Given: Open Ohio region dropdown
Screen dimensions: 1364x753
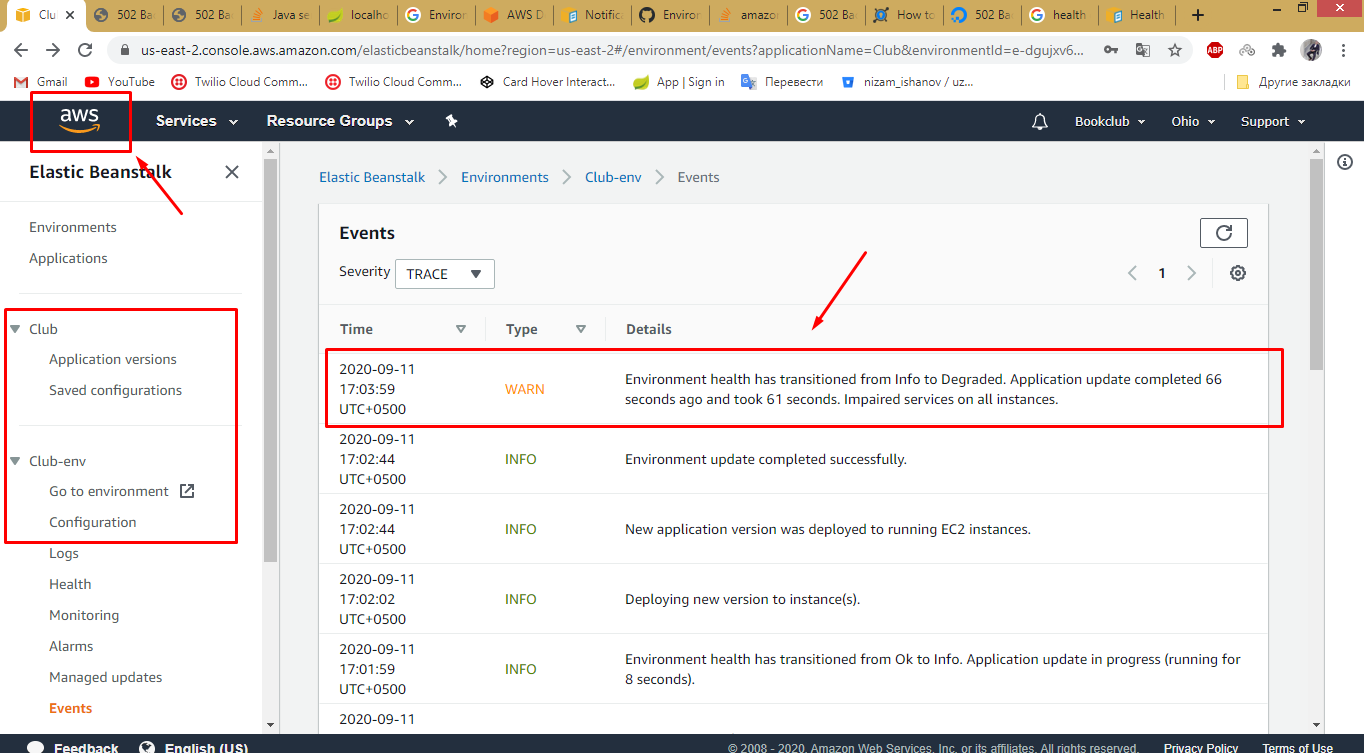Looking at the screenshot, I should [1193, 121].
